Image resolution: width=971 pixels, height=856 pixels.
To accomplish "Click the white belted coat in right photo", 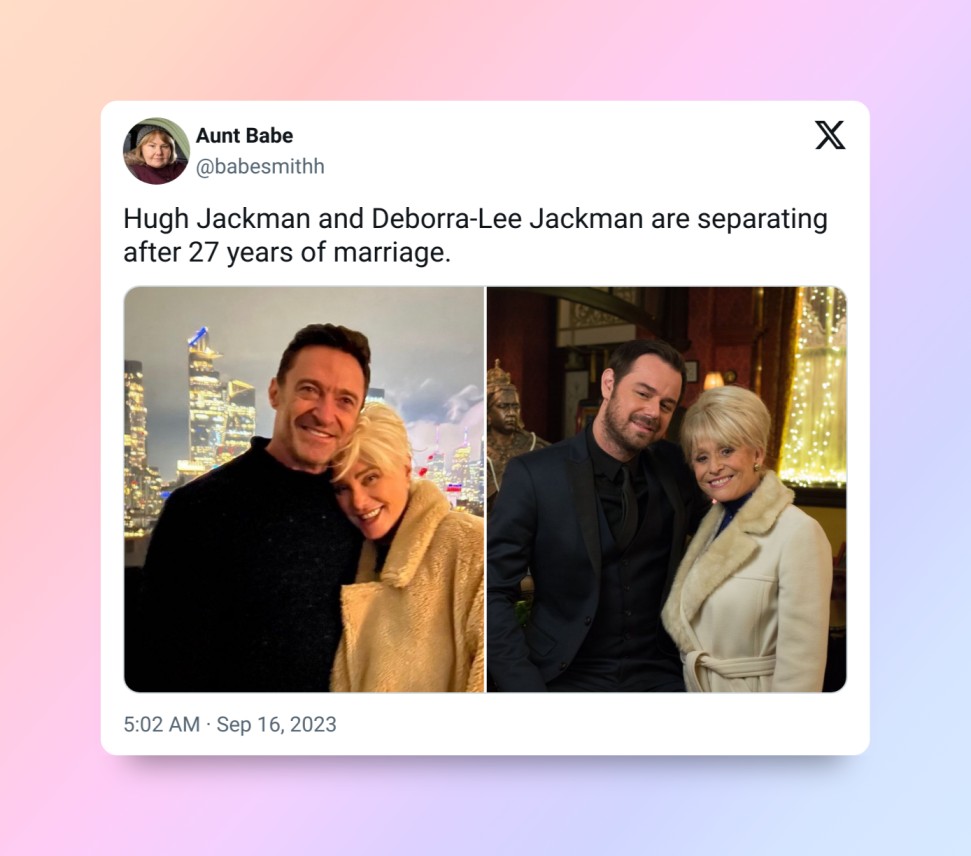I will coord(746,588).
